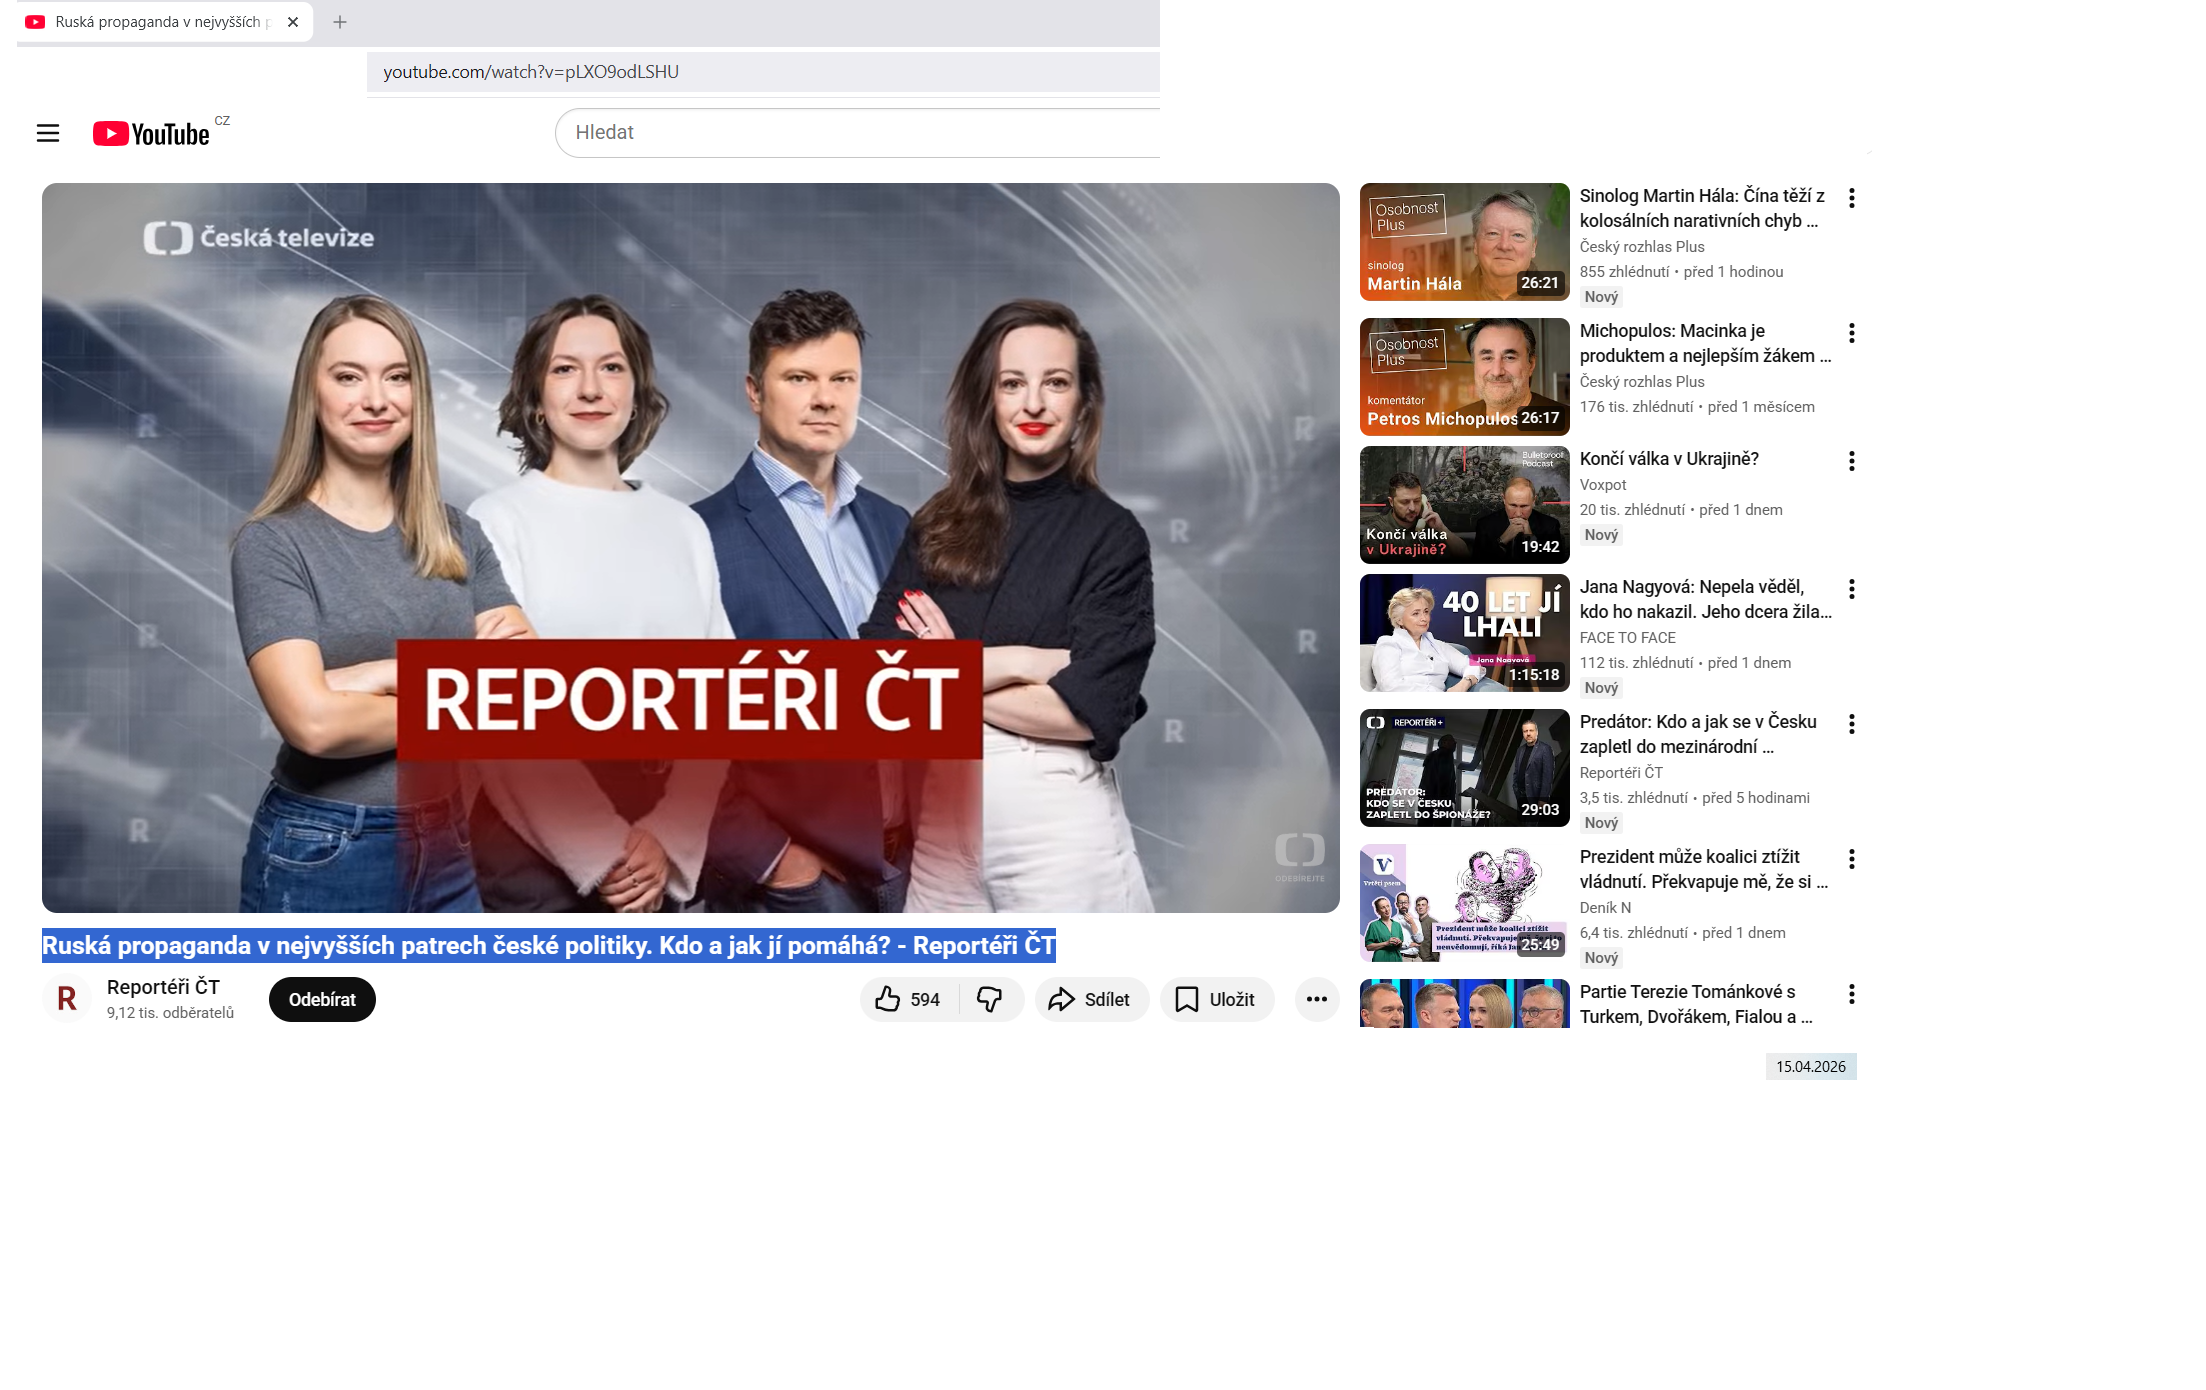Like the video with thumbs up
Viewport: 2206px width, 1390px height.
click(x=889, y=999)
